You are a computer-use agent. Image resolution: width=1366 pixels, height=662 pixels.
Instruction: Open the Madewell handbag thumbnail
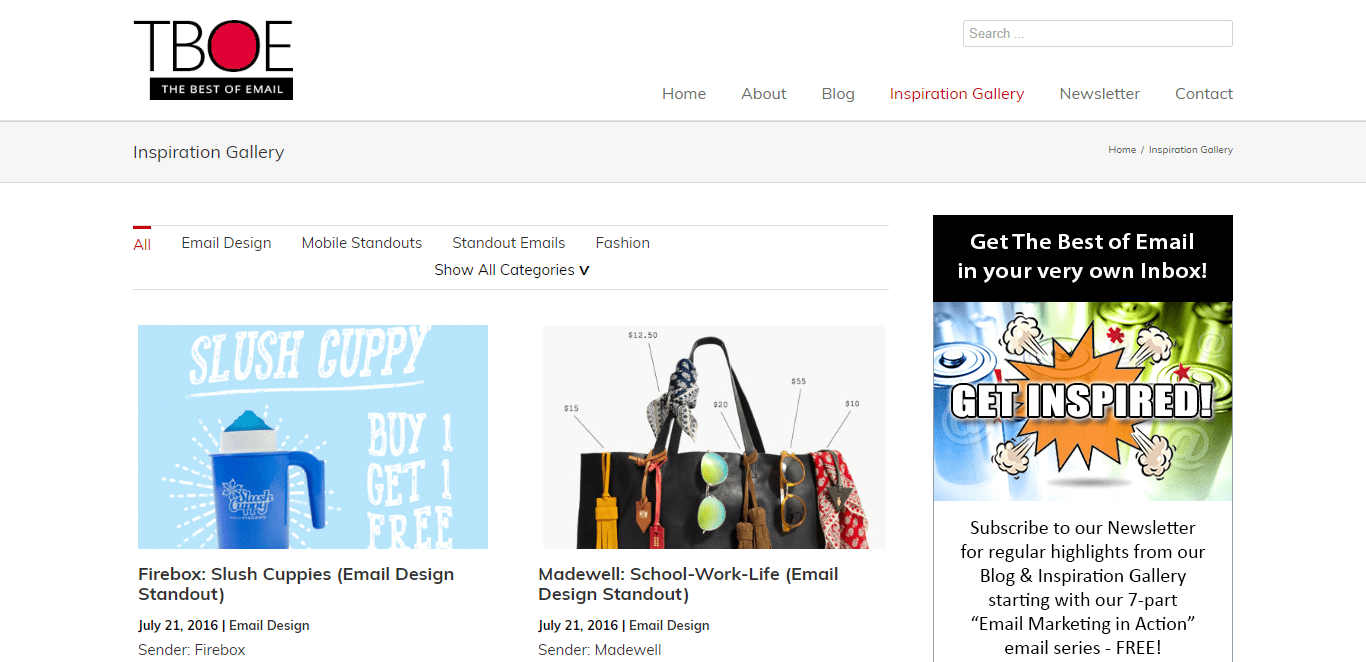click(713, 437)
